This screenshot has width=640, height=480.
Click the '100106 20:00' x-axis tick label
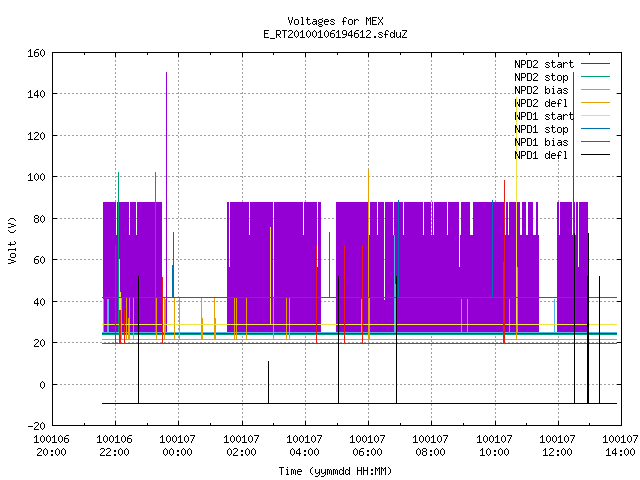point(51,446)
